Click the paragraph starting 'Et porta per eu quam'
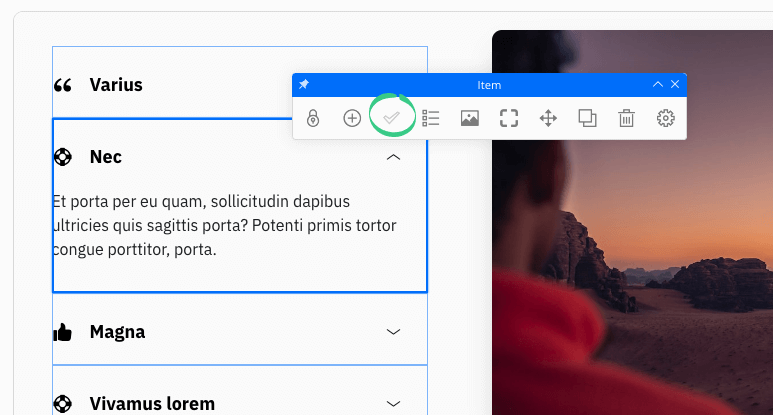Viewport: 773px width, 415px height. point(224,225)
